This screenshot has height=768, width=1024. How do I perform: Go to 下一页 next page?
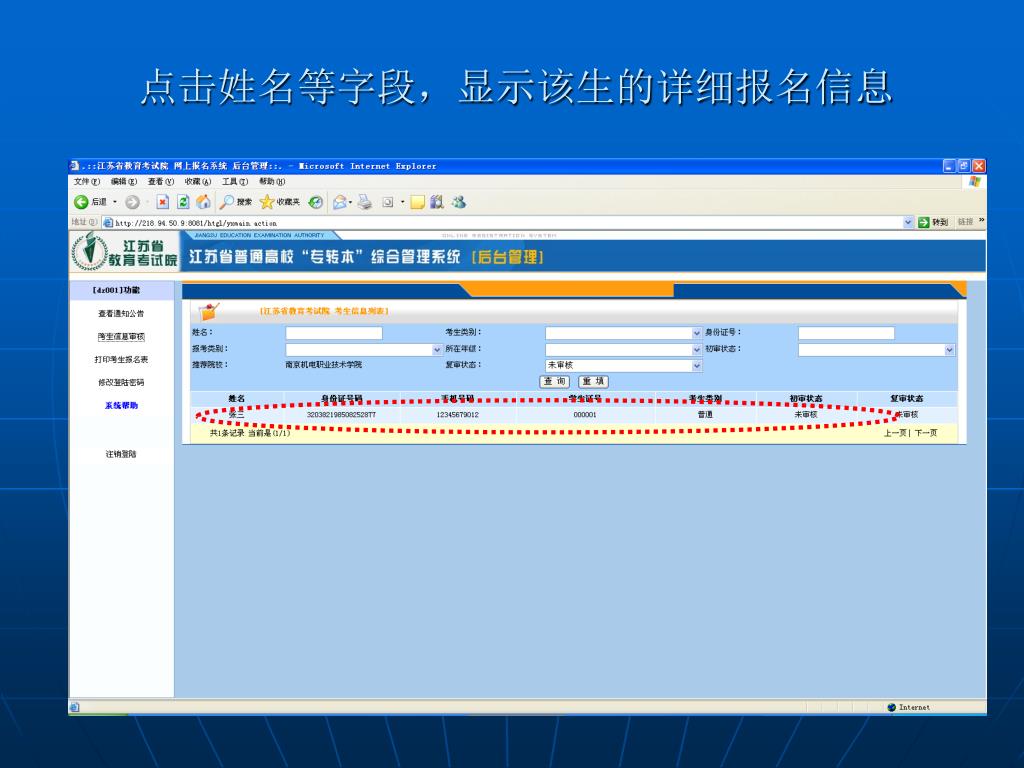pyautogui.click(x=925, y=433)
